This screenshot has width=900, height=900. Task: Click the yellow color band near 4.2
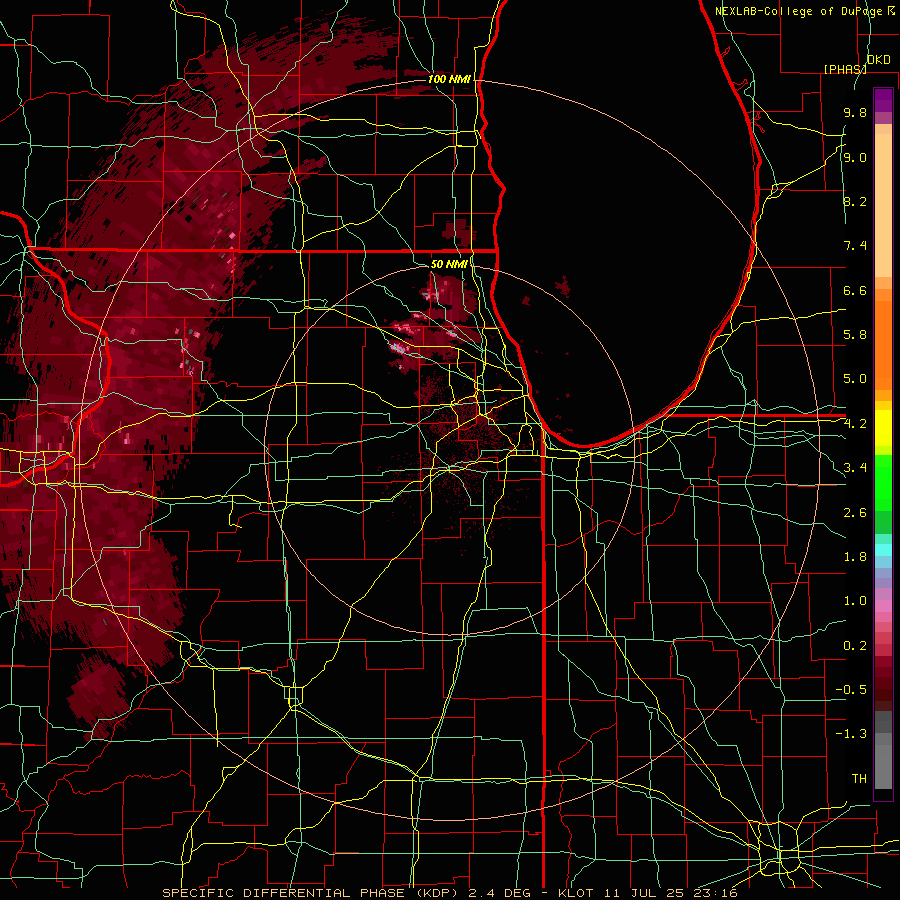[x=883, y=428]
